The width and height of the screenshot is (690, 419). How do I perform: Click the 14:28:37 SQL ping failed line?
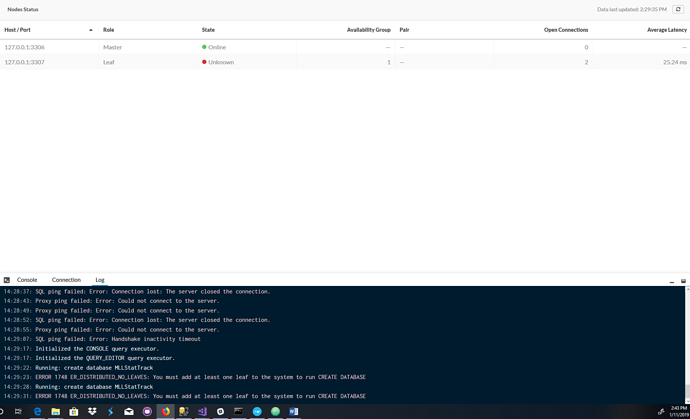[x=137, y=291]
